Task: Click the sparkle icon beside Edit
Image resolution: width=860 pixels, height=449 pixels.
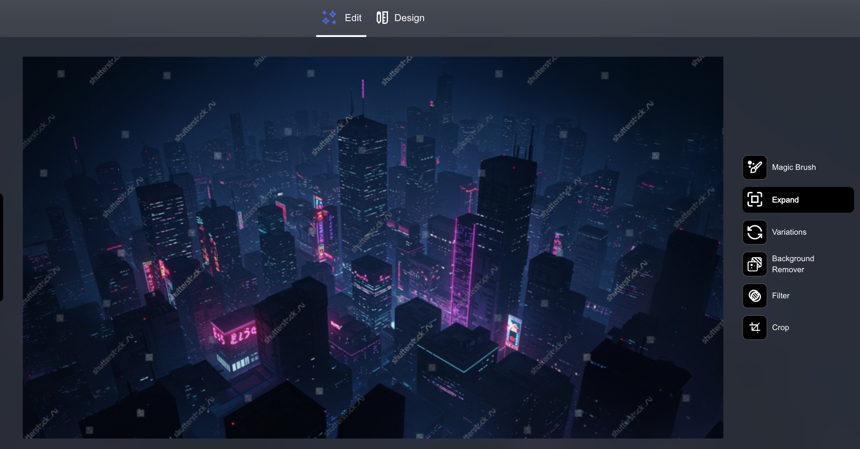Action: click(329, 18)
